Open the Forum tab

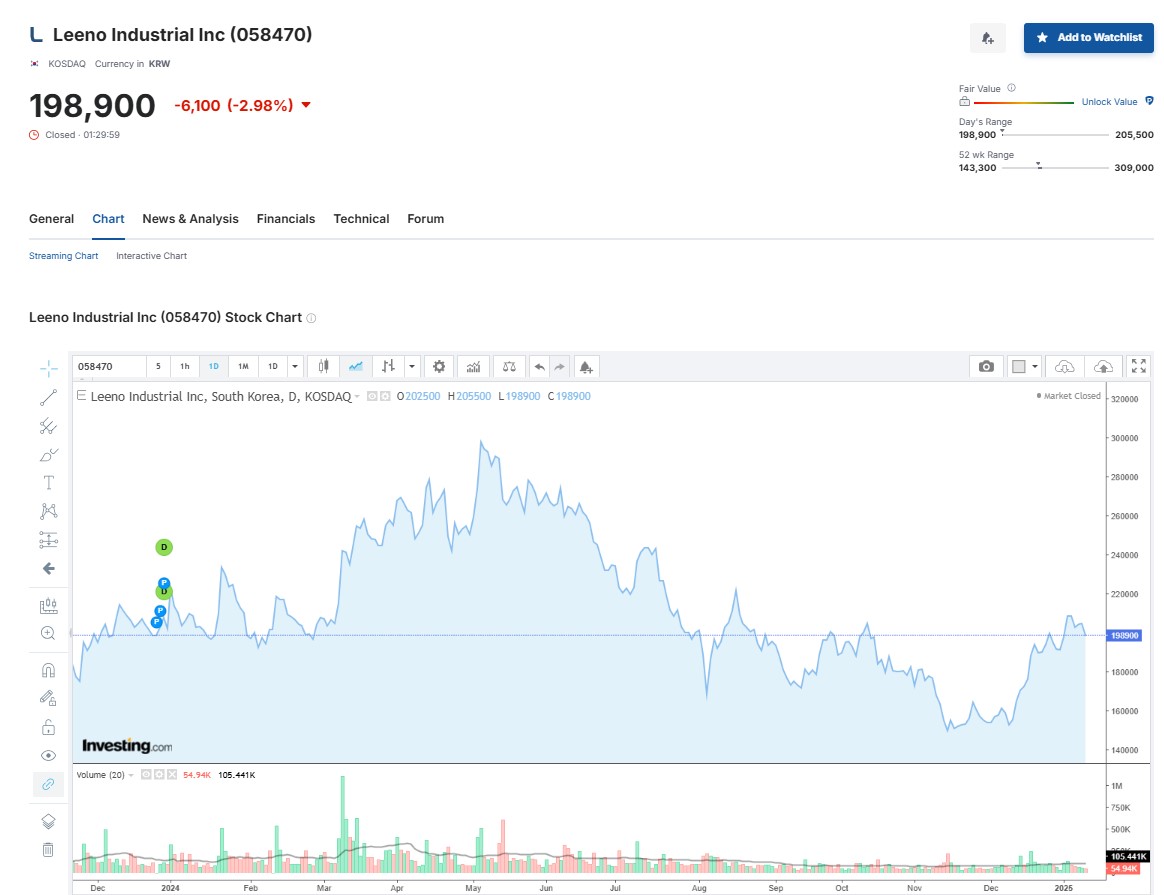[x=425, y=219]
